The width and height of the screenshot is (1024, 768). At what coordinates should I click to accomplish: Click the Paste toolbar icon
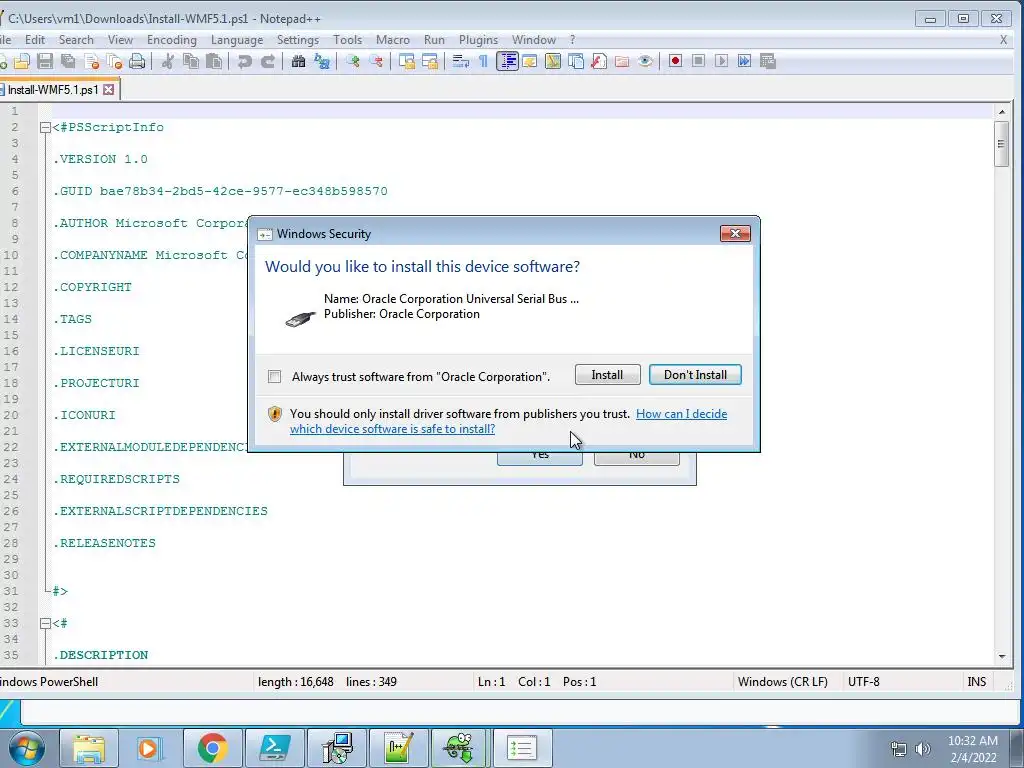tap(214, 61)
